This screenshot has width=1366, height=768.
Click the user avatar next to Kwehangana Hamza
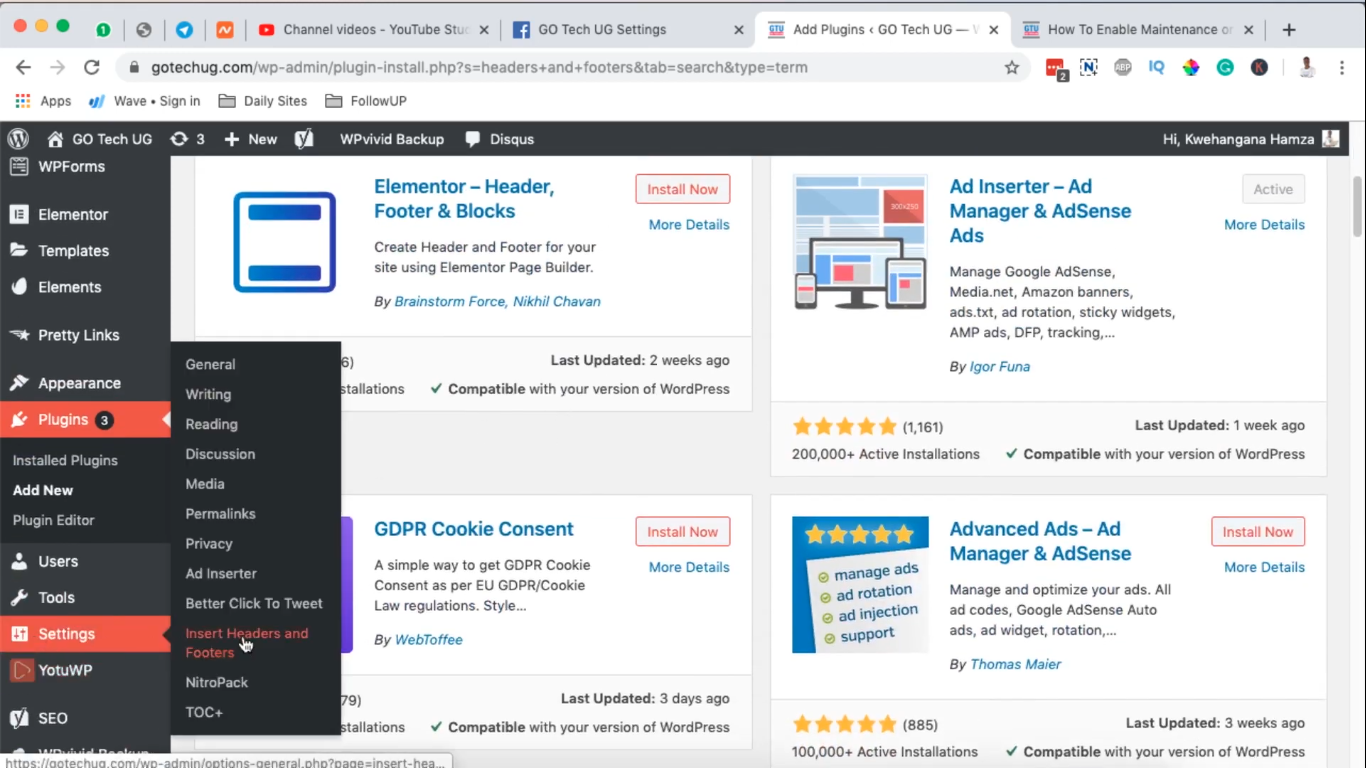[x=1330, y=139]
